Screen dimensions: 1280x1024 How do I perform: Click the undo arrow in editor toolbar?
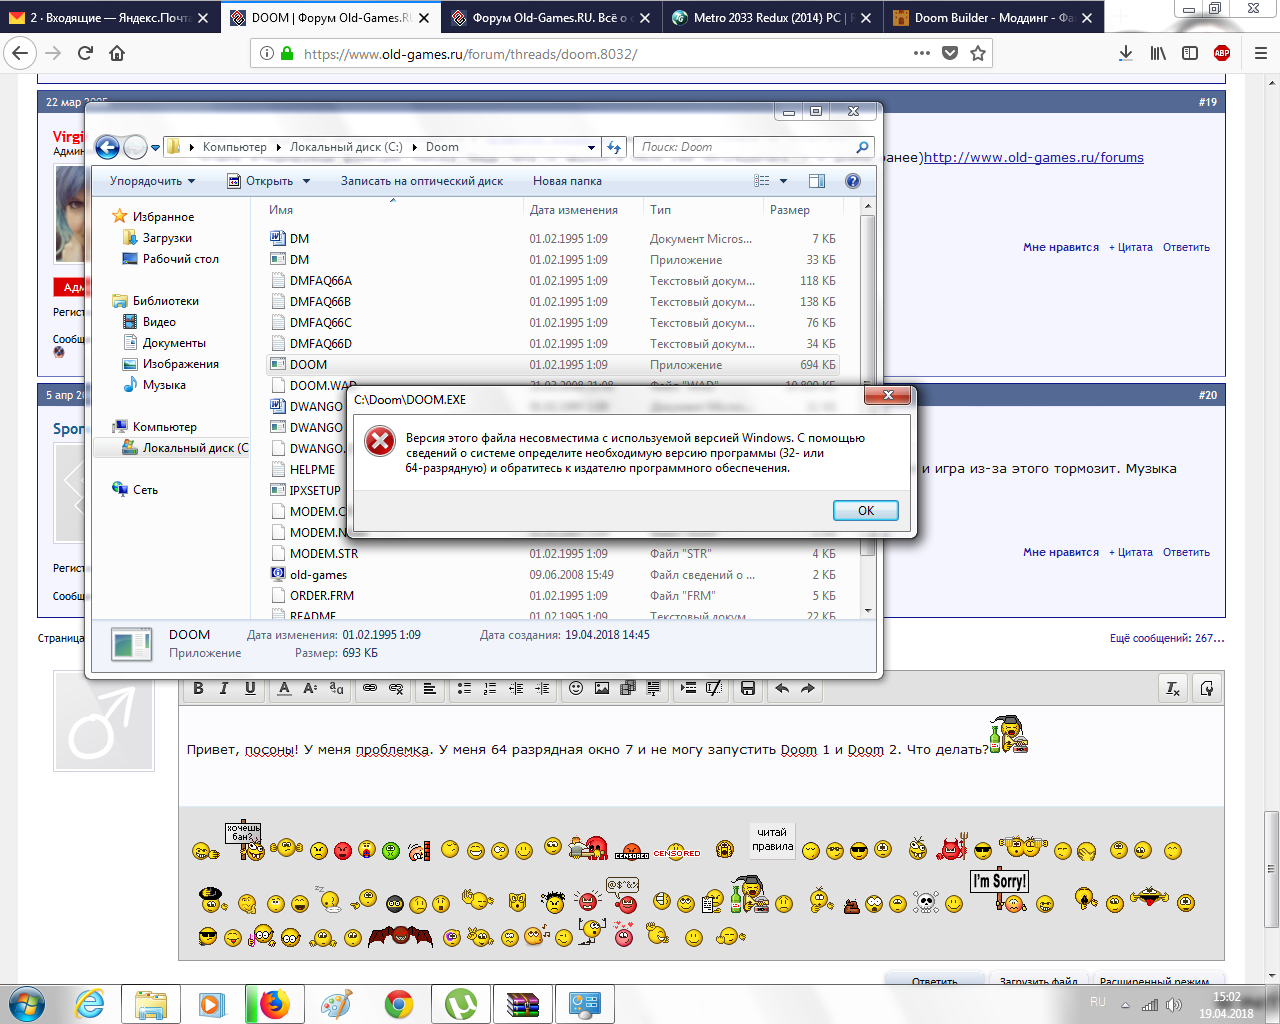782,688
